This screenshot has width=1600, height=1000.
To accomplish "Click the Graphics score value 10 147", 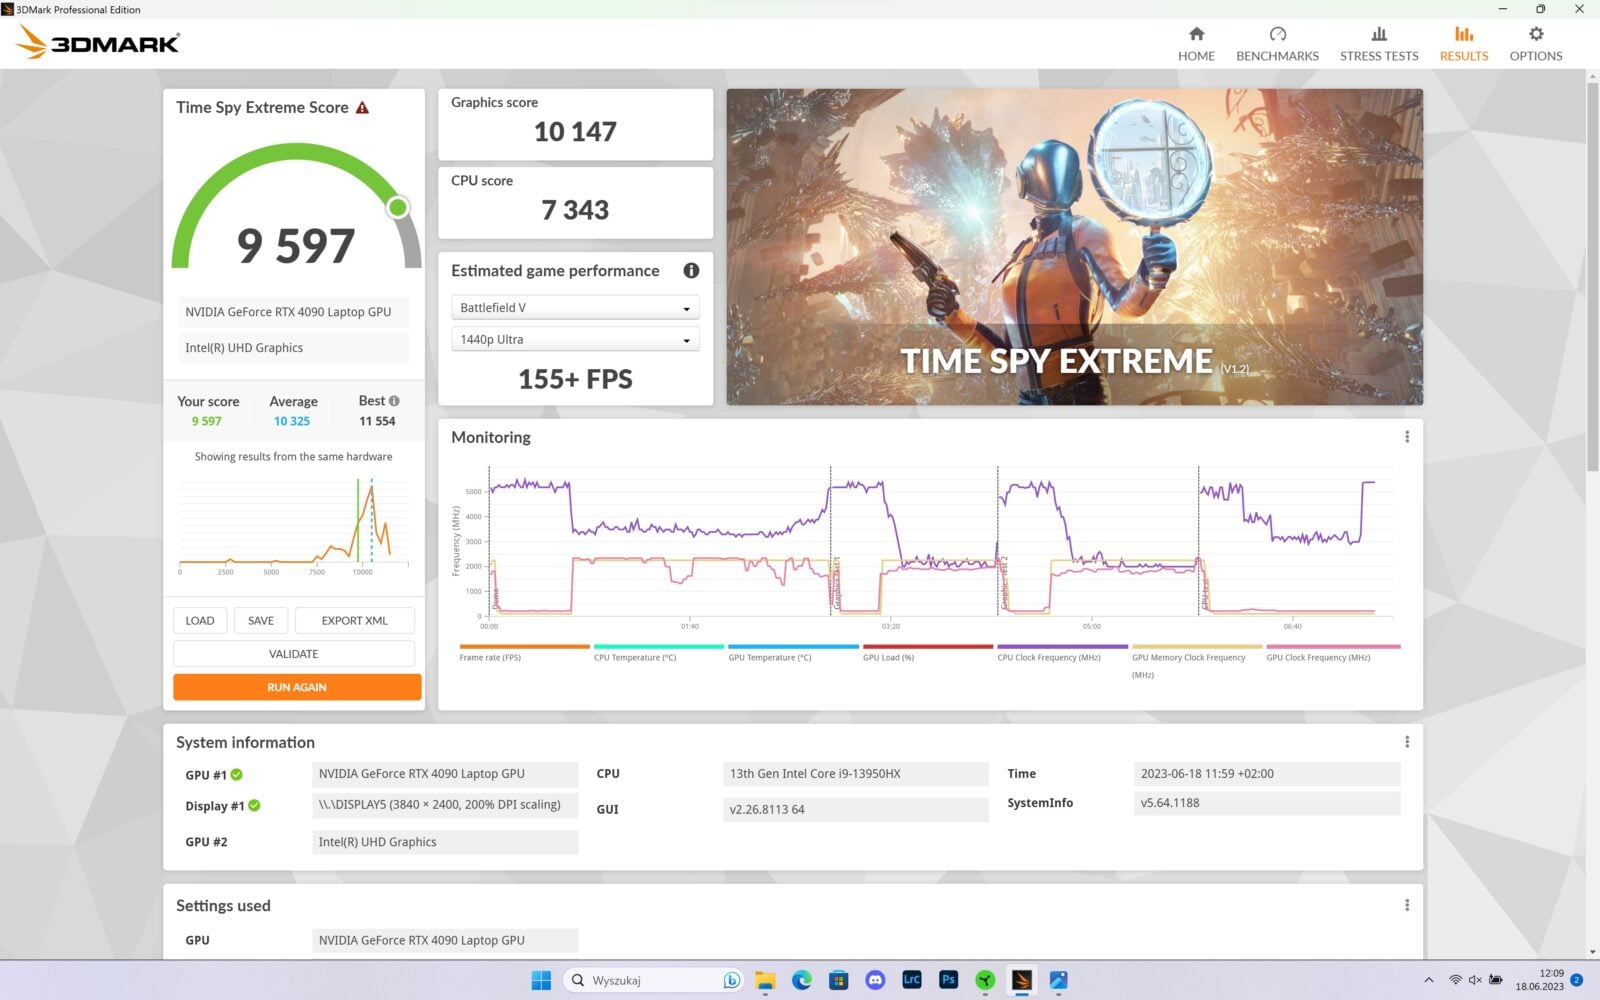I will 575,131.
